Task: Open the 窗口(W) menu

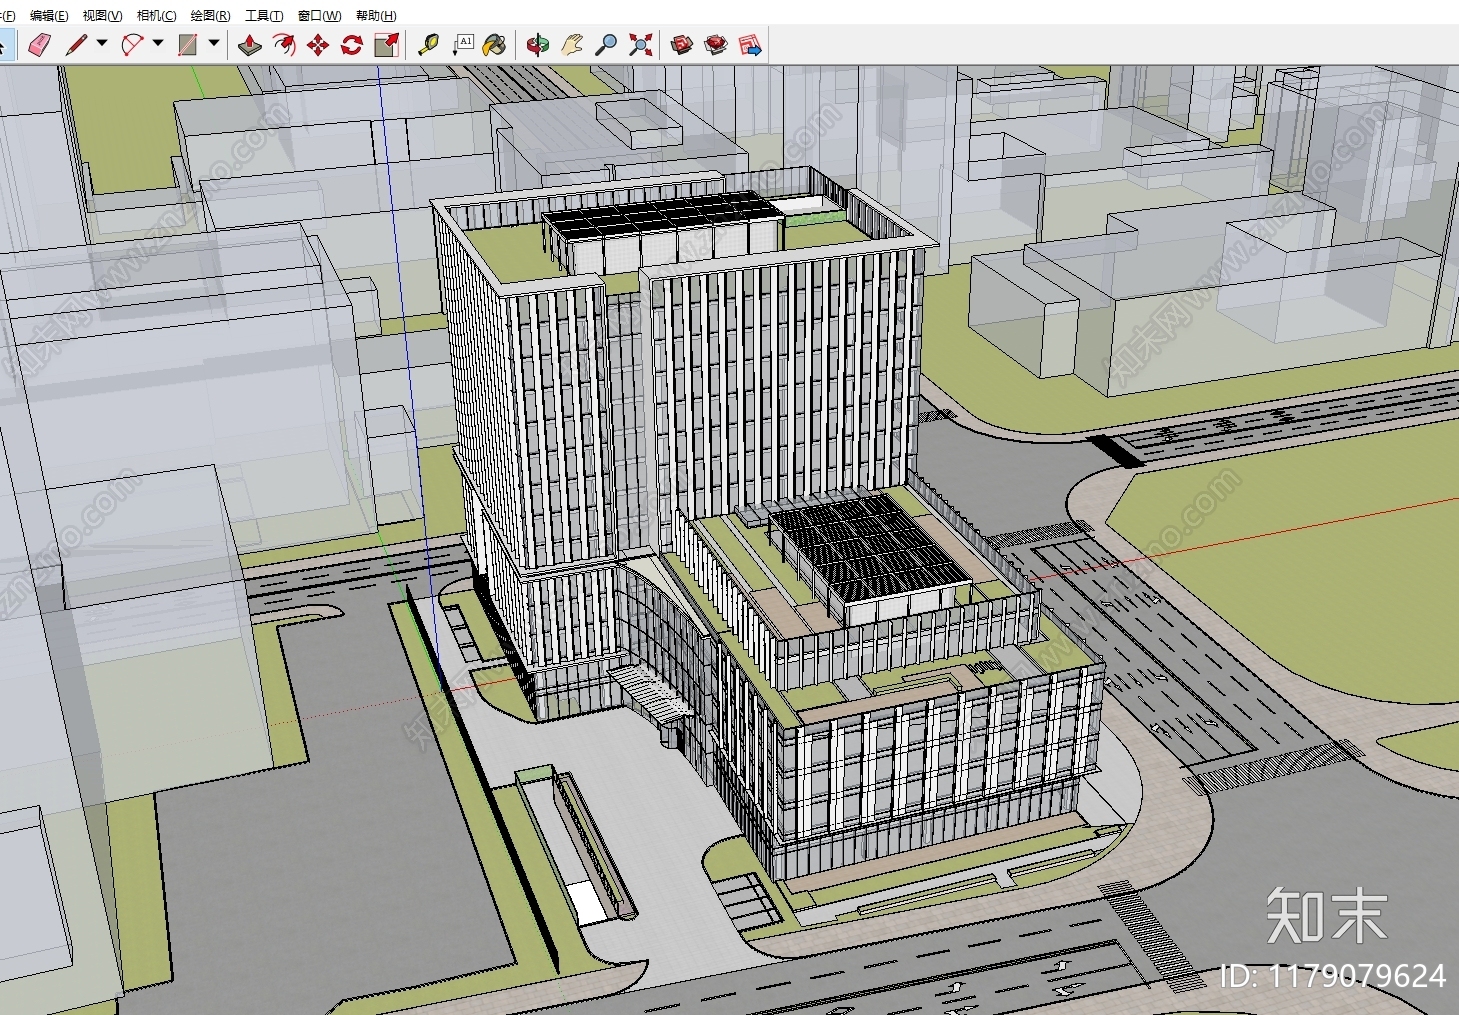Action: (319, 15)
